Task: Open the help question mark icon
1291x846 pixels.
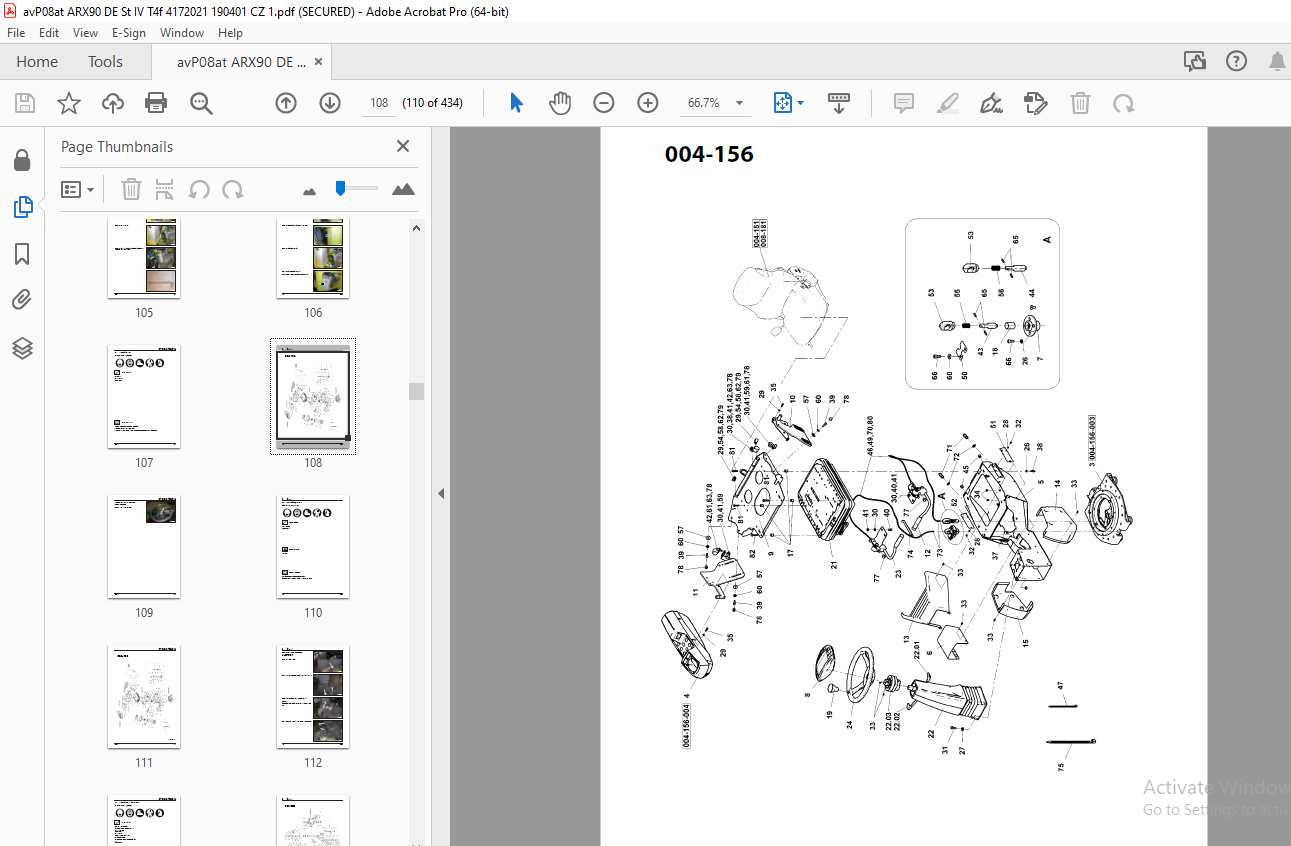Action: click(1236, 61)
